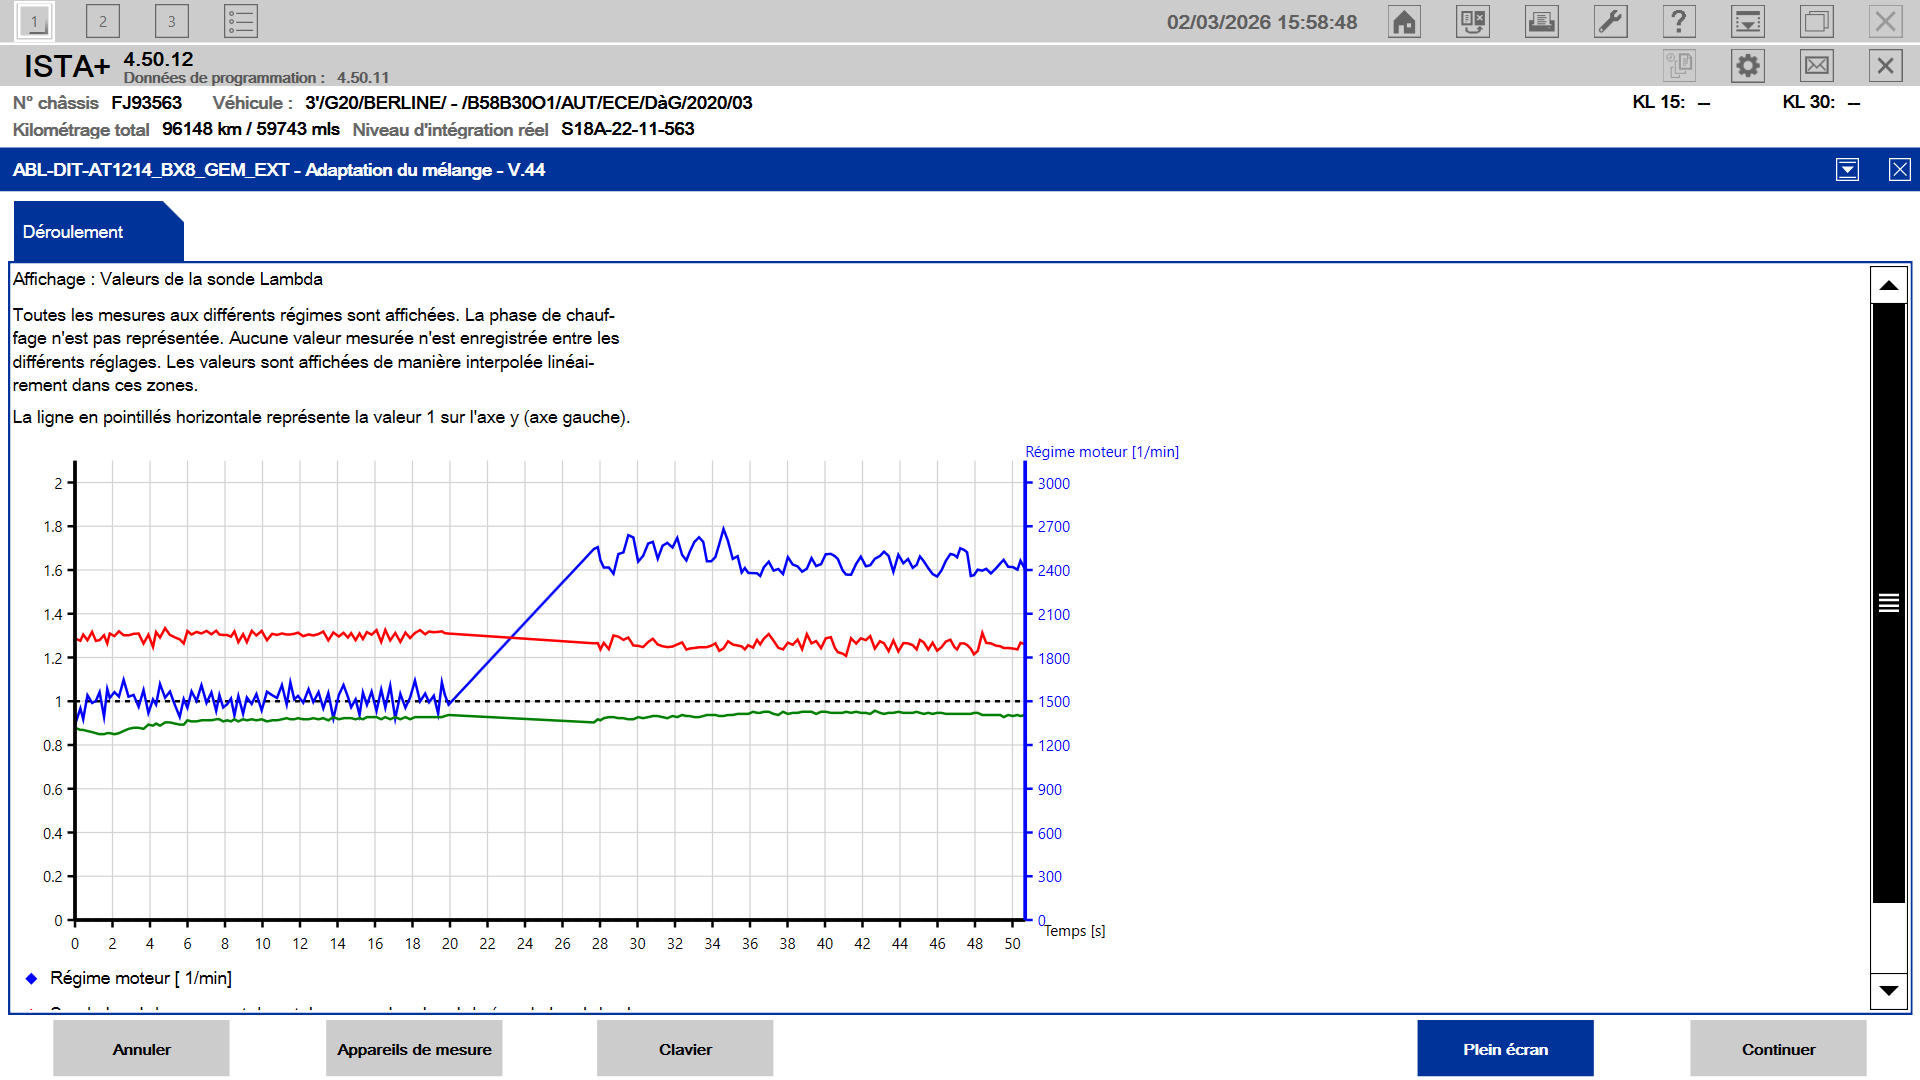Click the vertical scrollbar thumb handle

[1889, 603]
